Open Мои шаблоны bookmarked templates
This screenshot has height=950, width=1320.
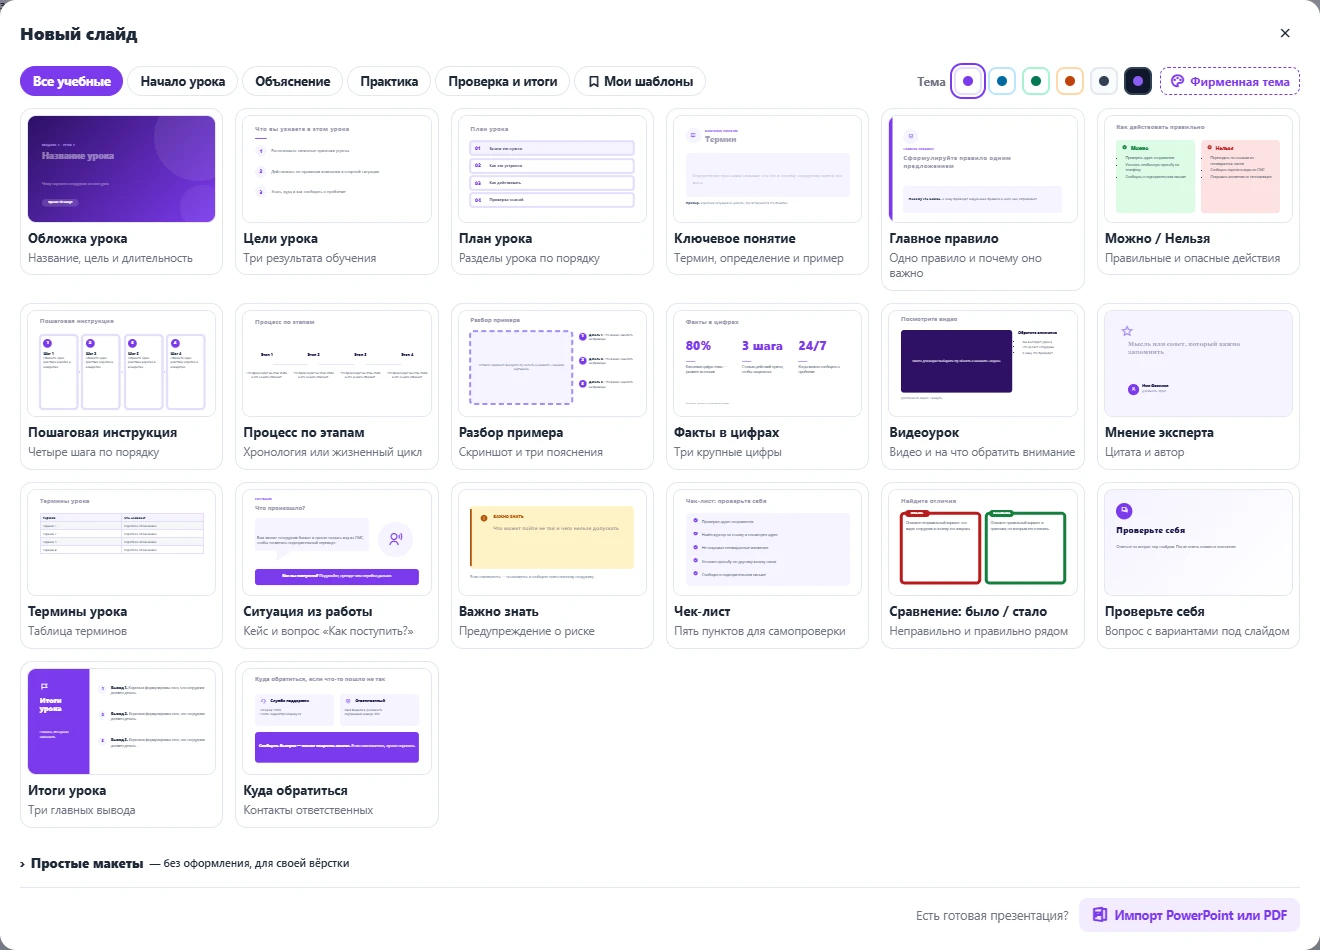(640, 81)
